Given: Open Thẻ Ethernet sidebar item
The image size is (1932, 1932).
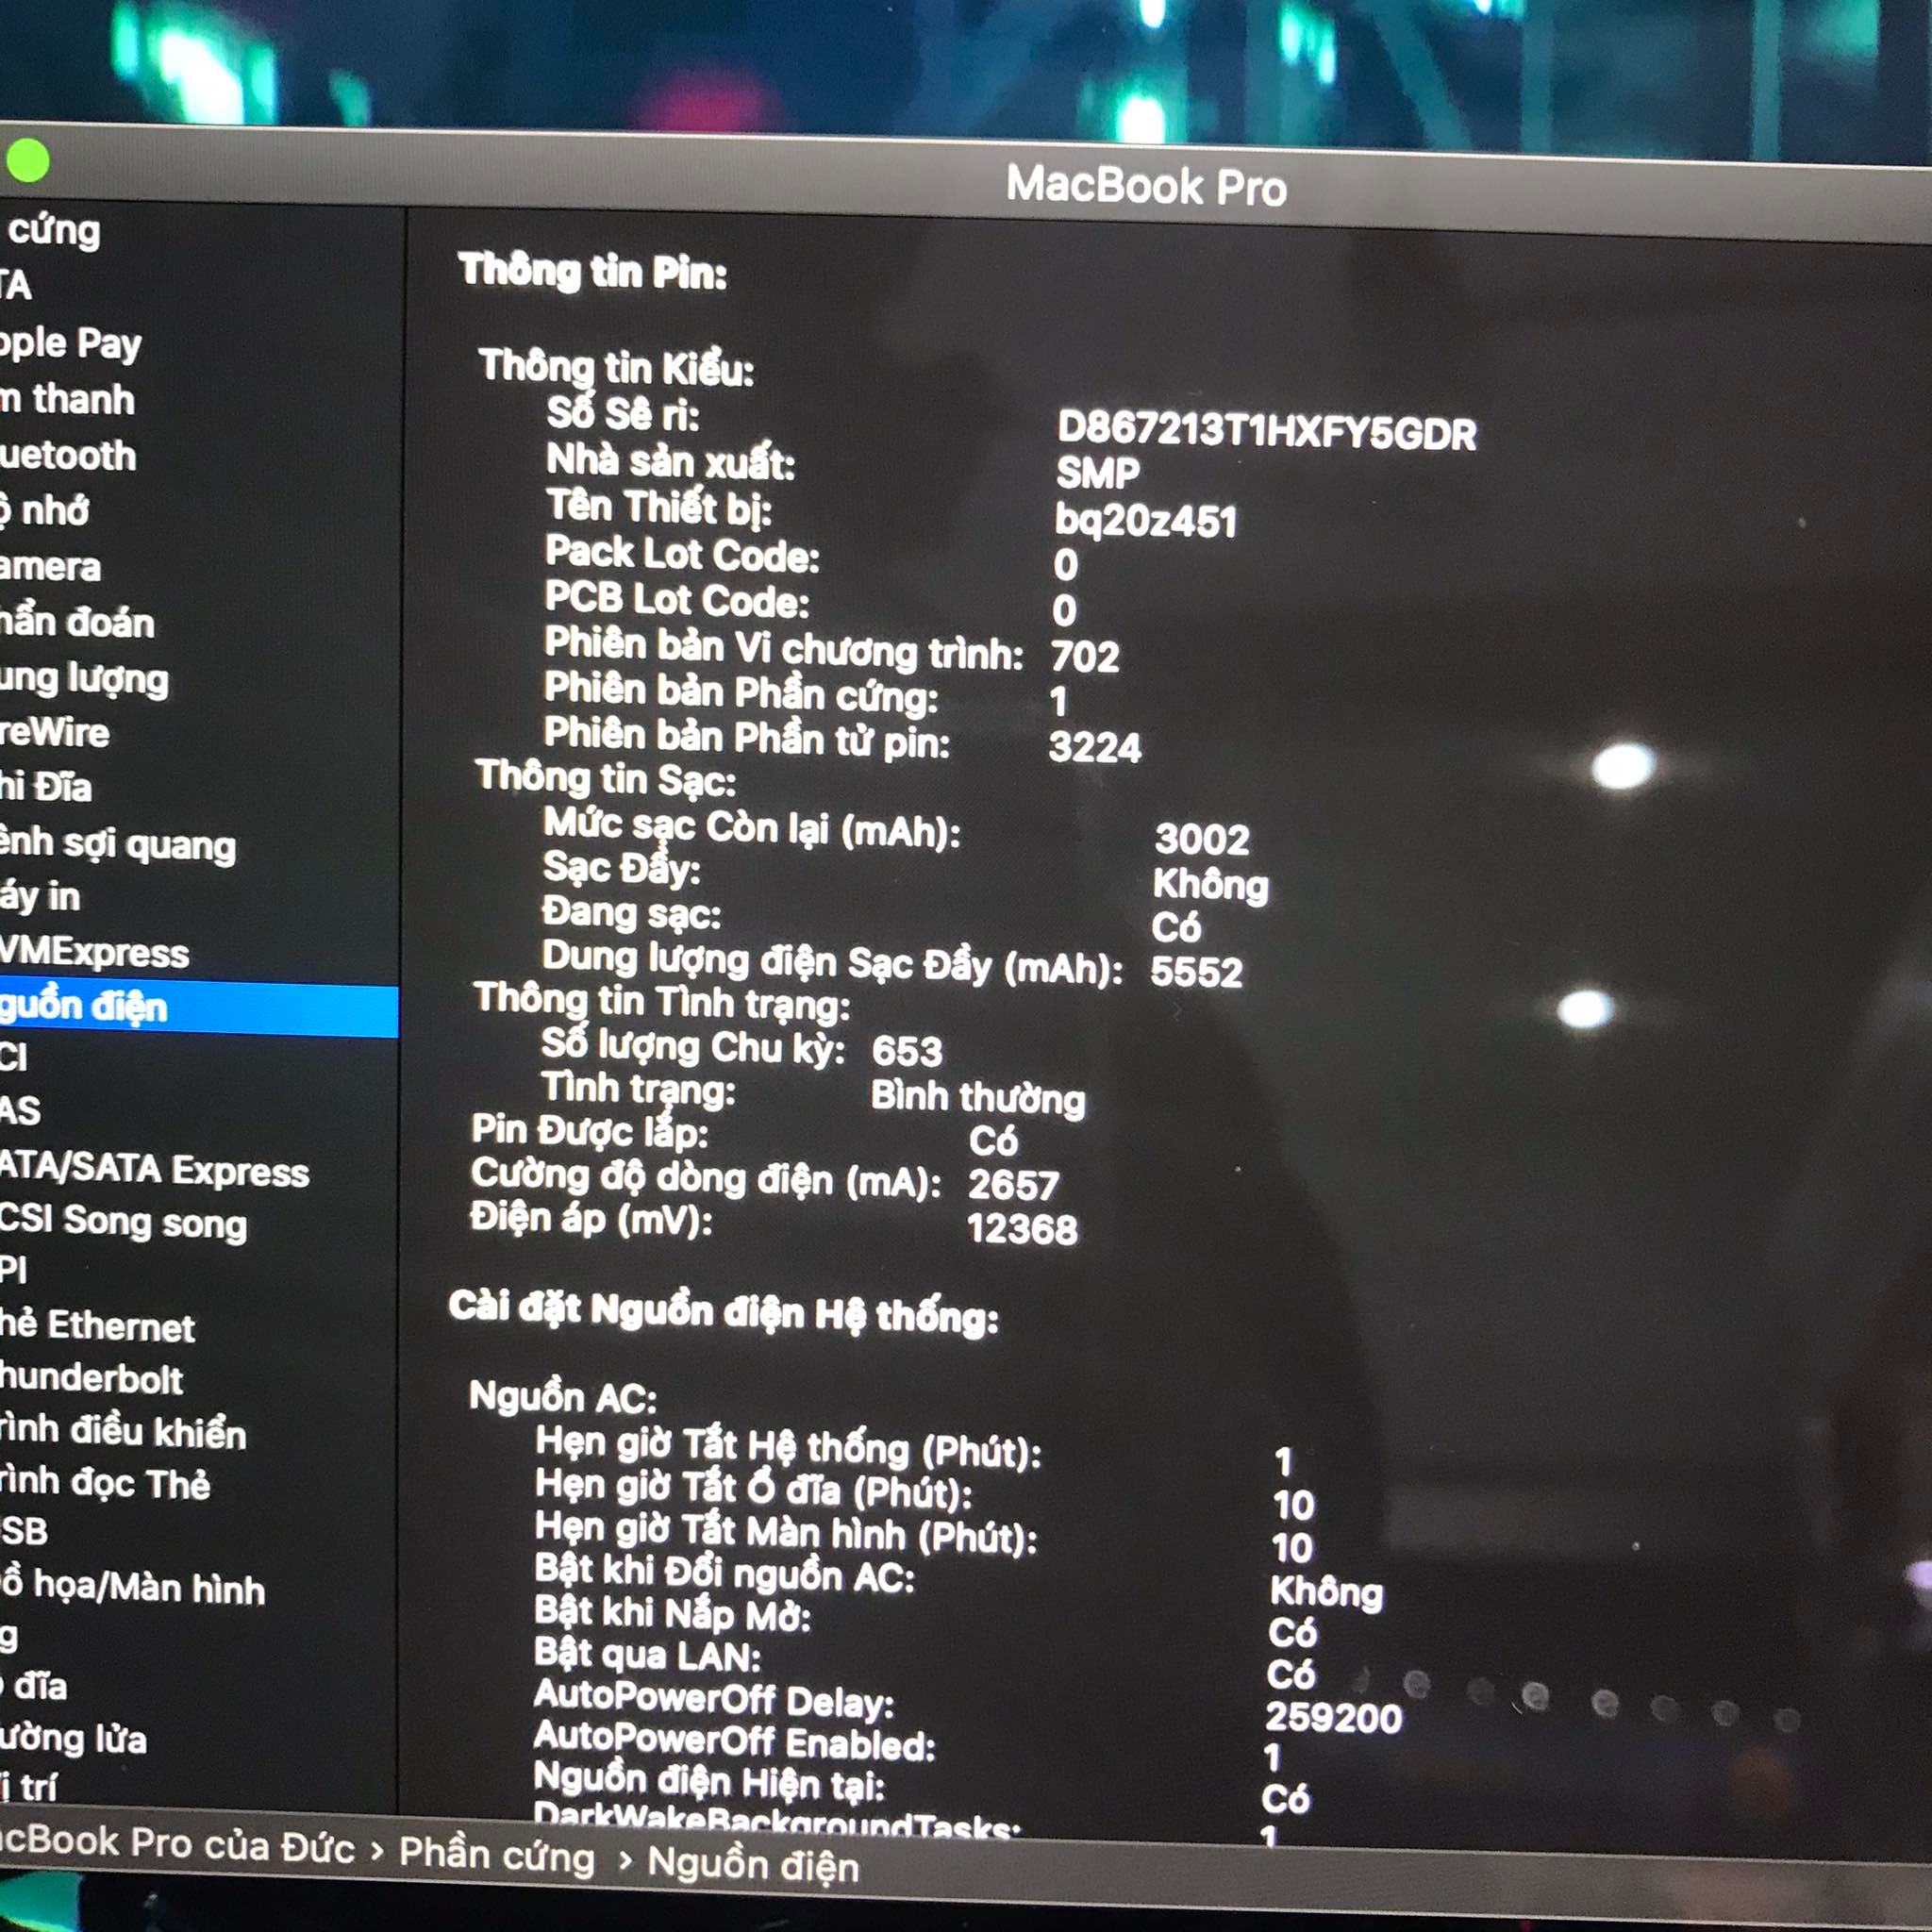Looking at the screenshot, I should click(x=97, y=1326).
